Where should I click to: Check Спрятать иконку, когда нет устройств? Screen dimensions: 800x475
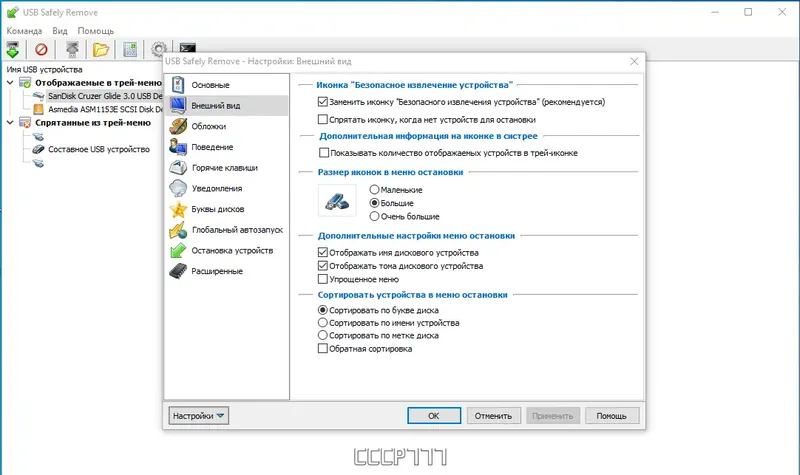tap(322, 119)
